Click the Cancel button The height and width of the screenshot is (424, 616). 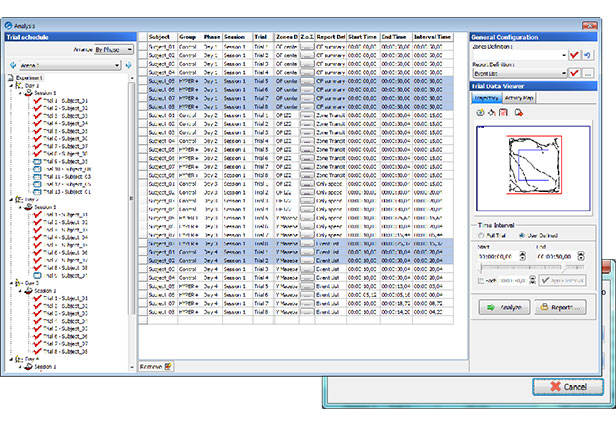click(567, 386)
